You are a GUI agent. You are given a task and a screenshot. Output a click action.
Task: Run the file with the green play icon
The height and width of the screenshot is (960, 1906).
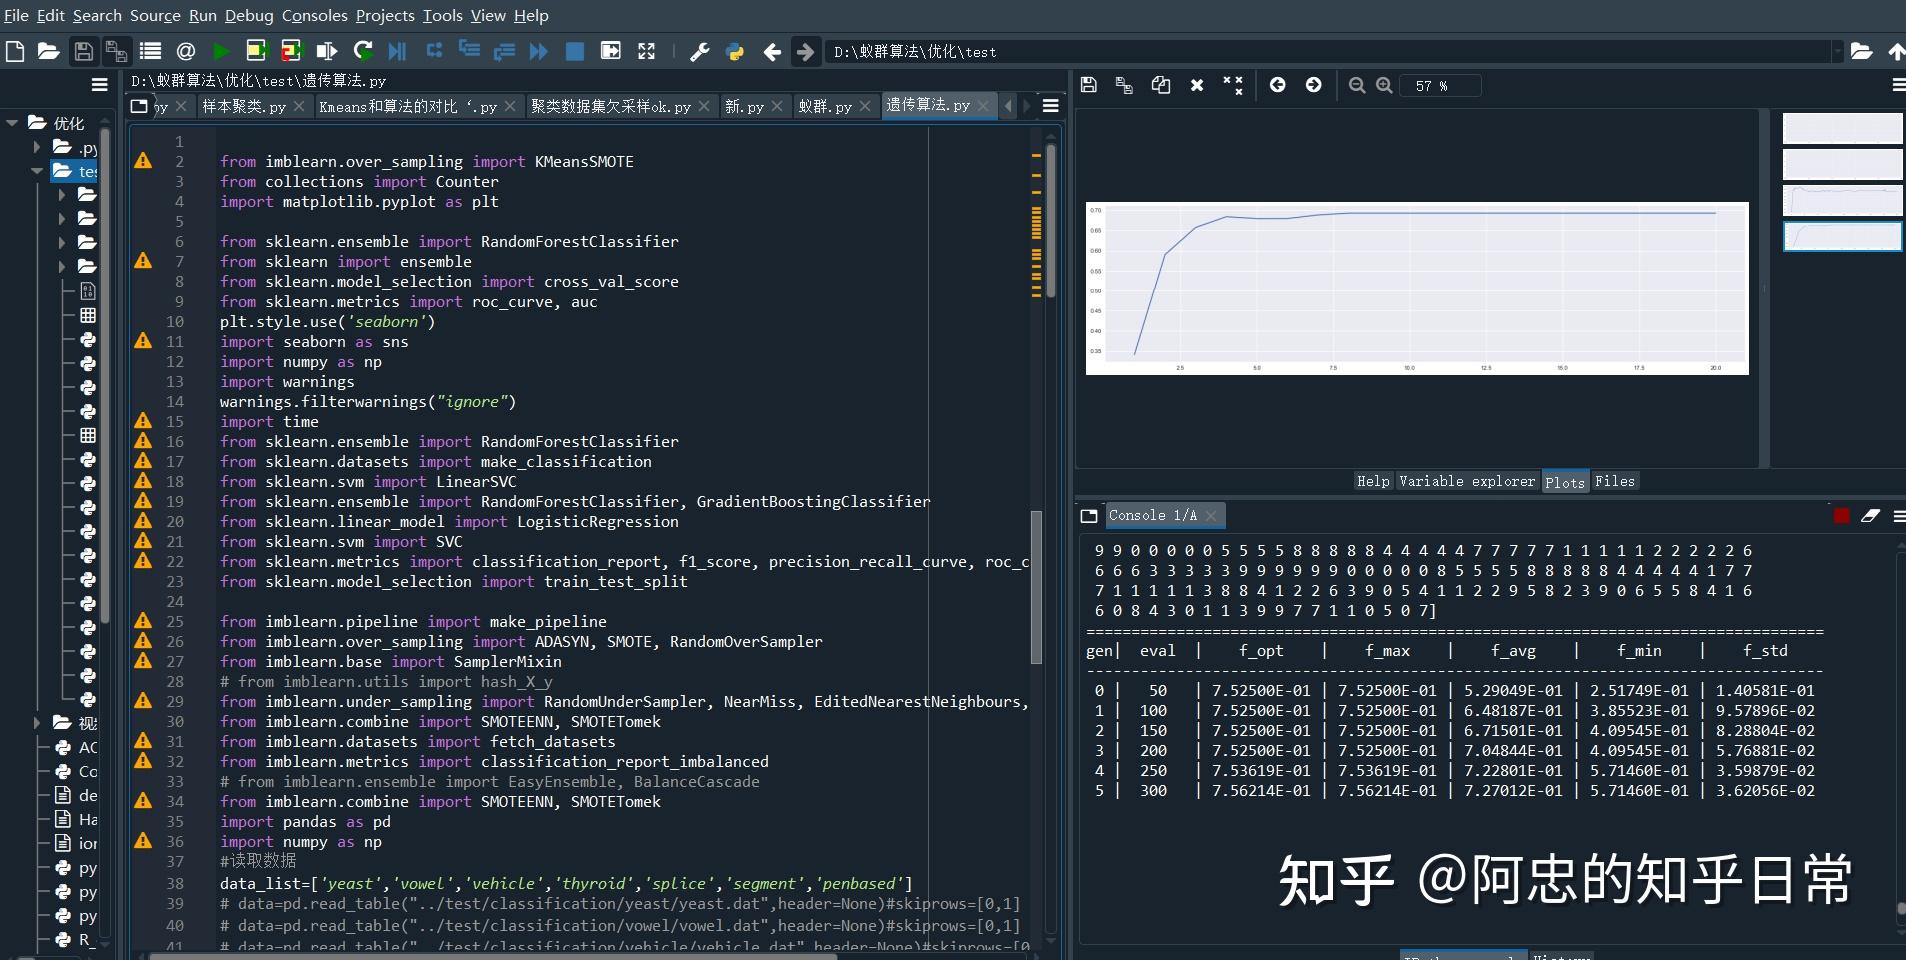[x=221, y=51]
